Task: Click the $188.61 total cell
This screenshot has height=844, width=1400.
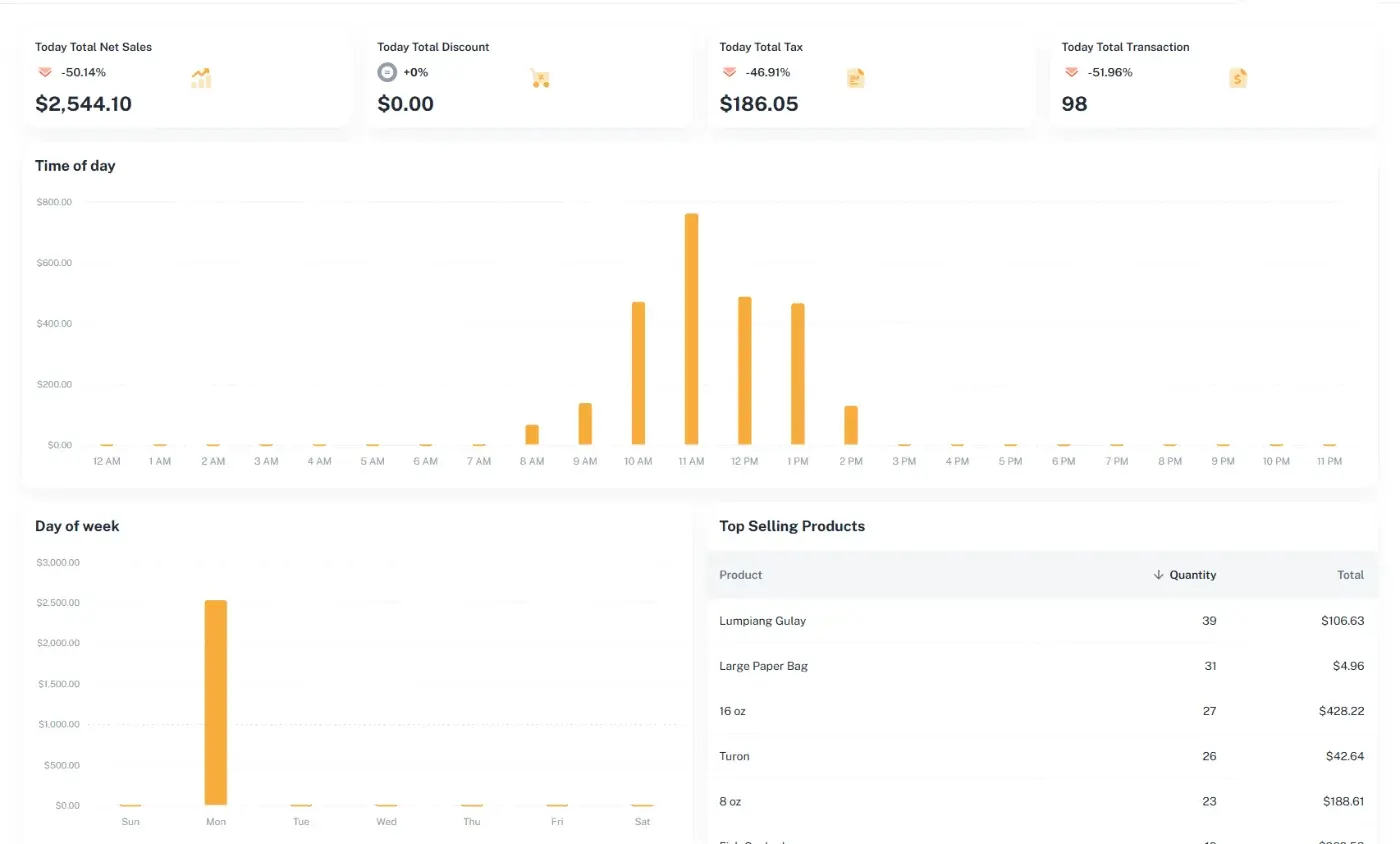Action: coord(1342,801)
